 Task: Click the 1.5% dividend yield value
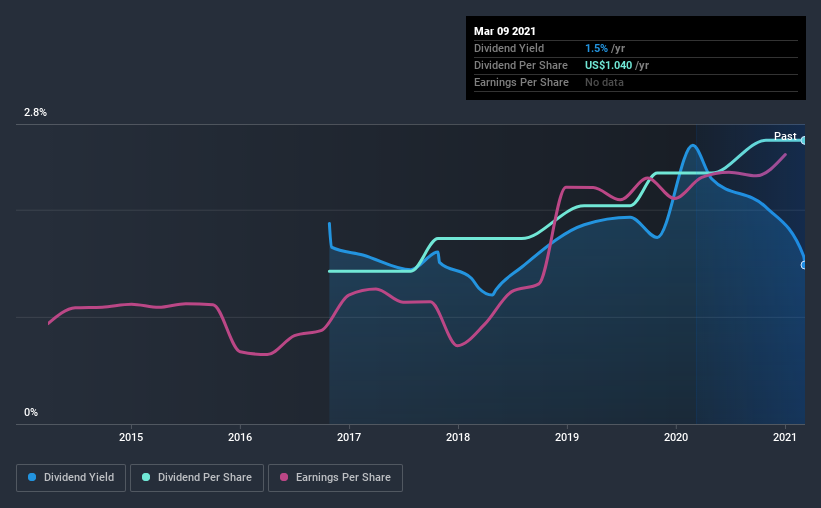tap(596, 48)
